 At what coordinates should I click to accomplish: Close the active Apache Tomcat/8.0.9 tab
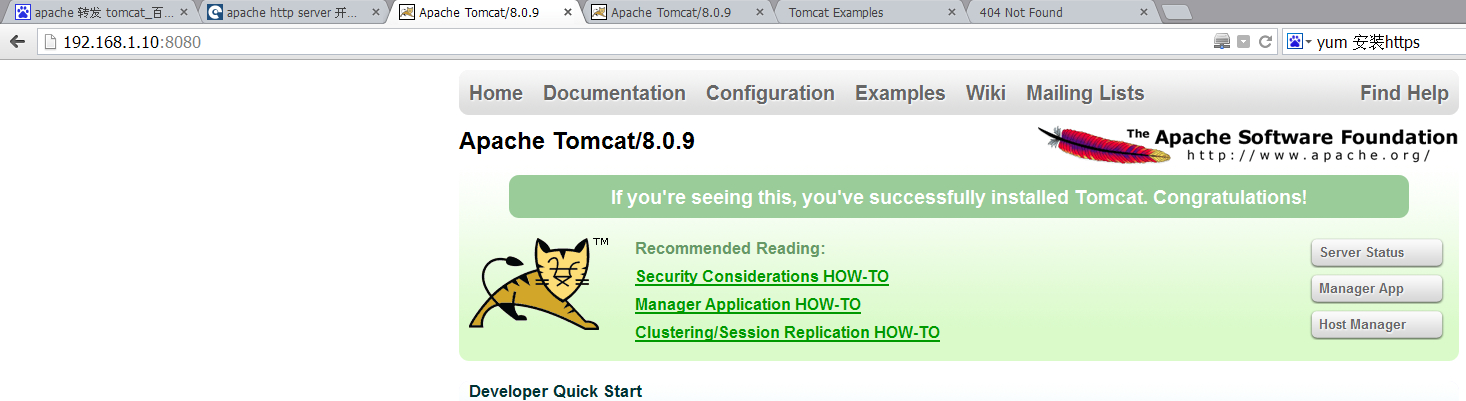[567, 13]
